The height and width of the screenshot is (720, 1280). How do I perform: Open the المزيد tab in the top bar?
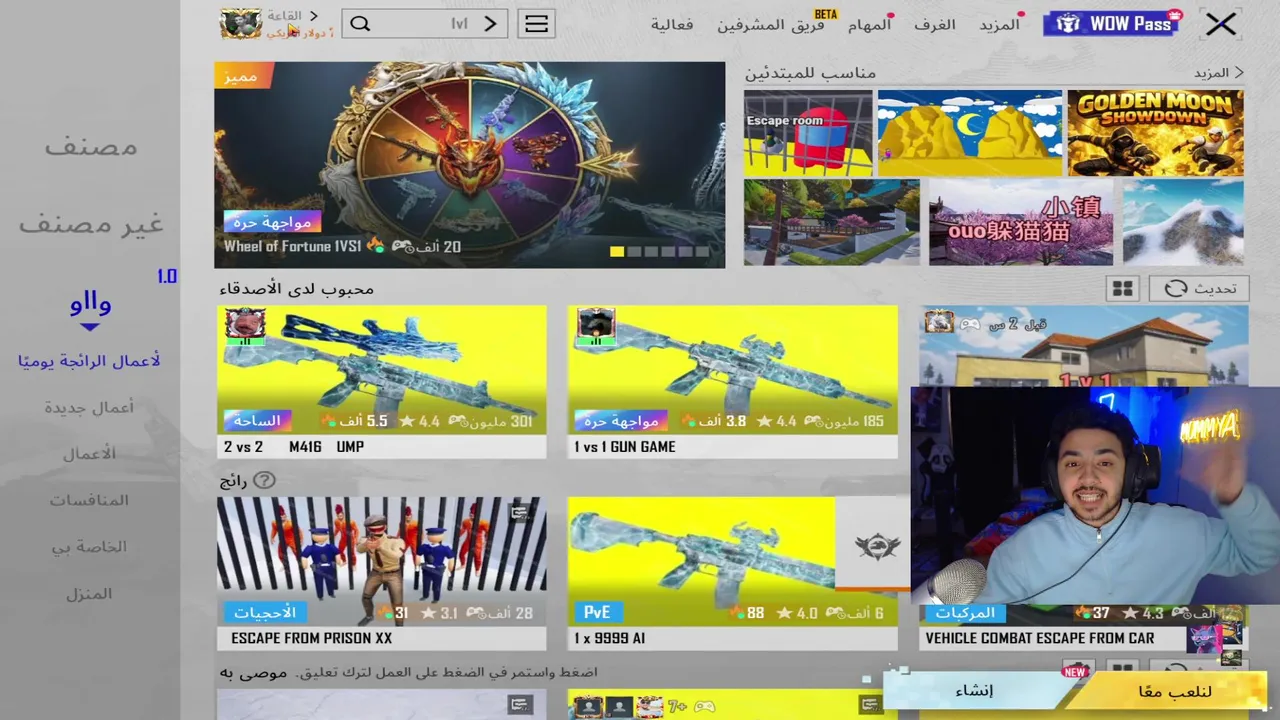[x=999, y=24]
